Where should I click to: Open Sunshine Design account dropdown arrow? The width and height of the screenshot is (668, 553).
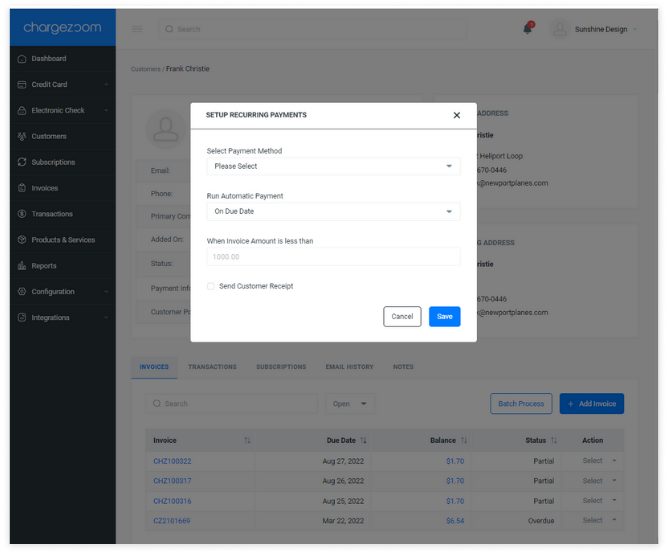635,29
